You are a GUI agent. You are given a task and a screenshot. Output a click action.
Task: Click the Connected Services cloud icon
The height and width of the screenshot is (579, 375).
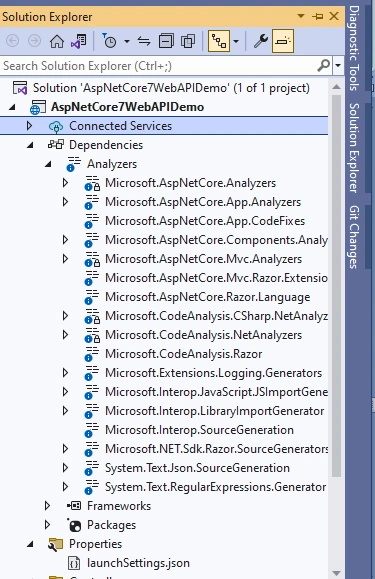pyautogui.click(x=56, y=127)
